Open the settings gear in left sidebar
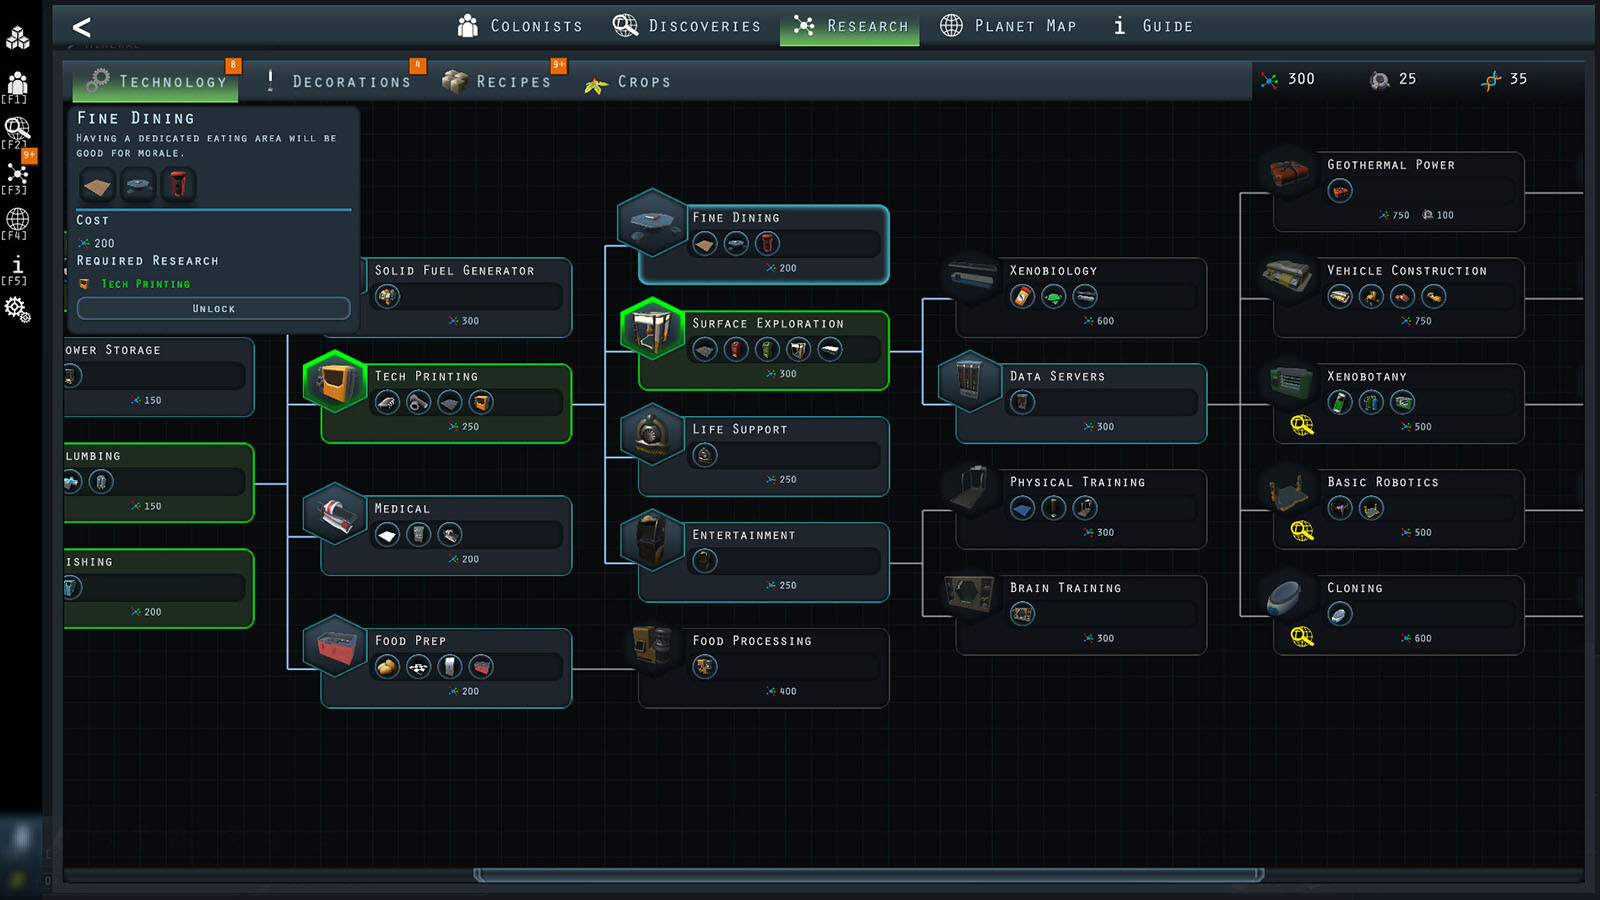1600x900 pixels. [17, 310]
